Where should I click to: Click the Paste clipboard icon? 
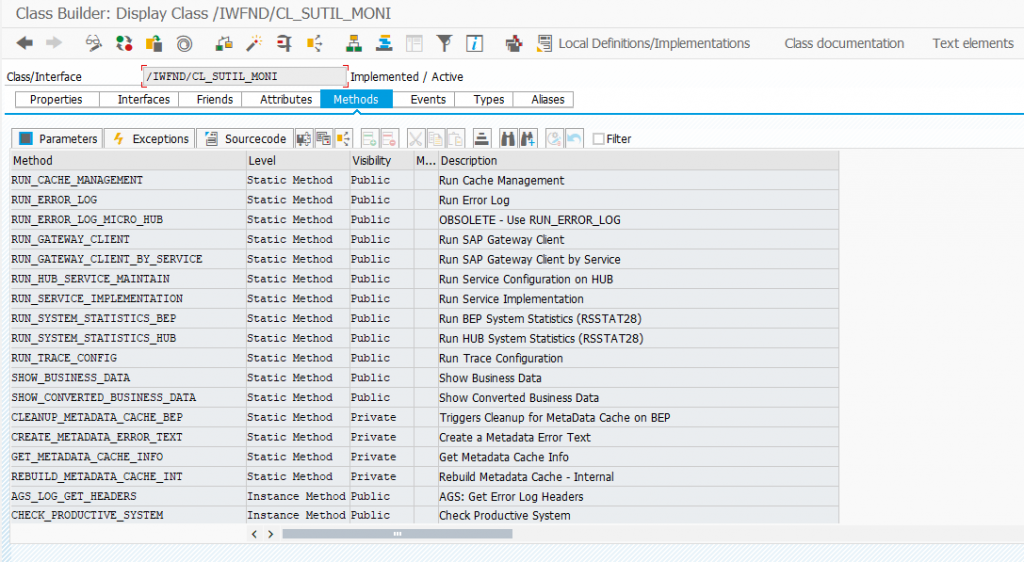click(455, 138)
